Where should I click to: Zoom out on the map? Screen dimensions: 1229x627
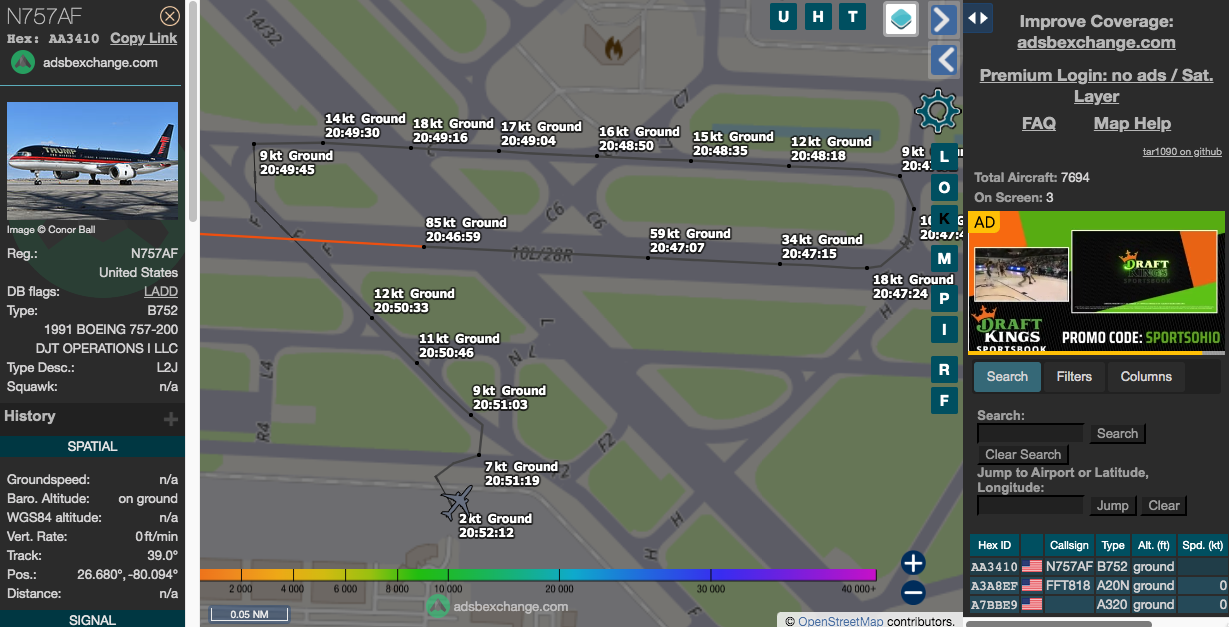pyautogui.click(x=913, y=593)
